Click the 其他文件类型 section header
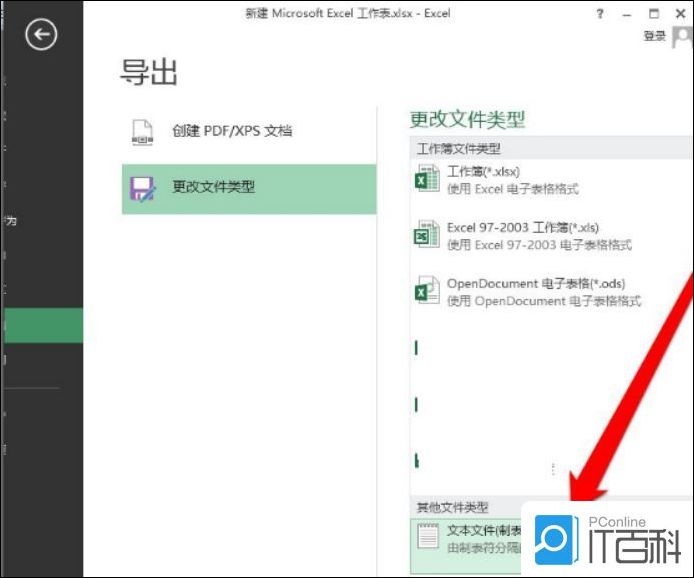The width and height of the screenshot is (694, 578). 452,507
